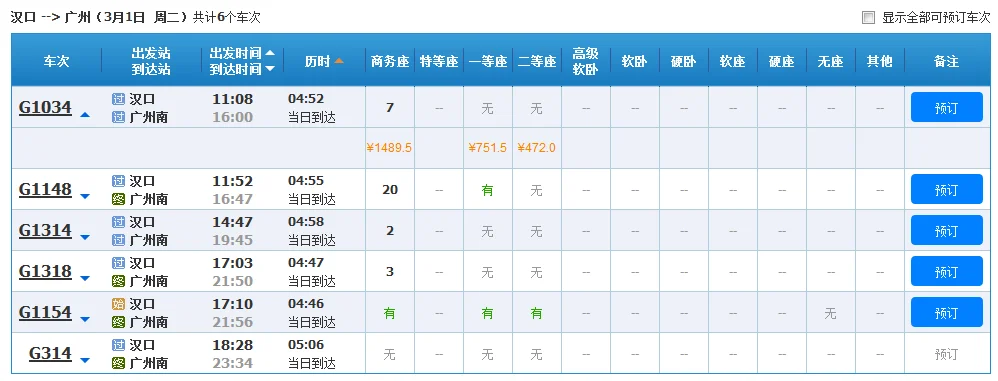Book train G1148 with 预订 button
This screenshot has width=998, height=381.
coord(946,190)
